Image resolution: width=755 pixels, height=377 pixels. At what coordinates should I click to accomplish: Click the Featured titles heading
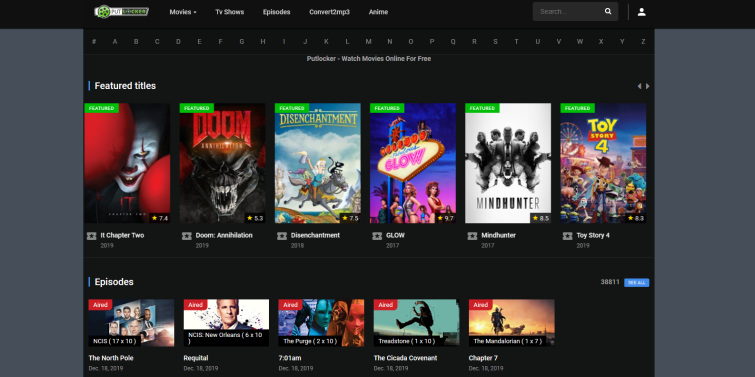125,86
